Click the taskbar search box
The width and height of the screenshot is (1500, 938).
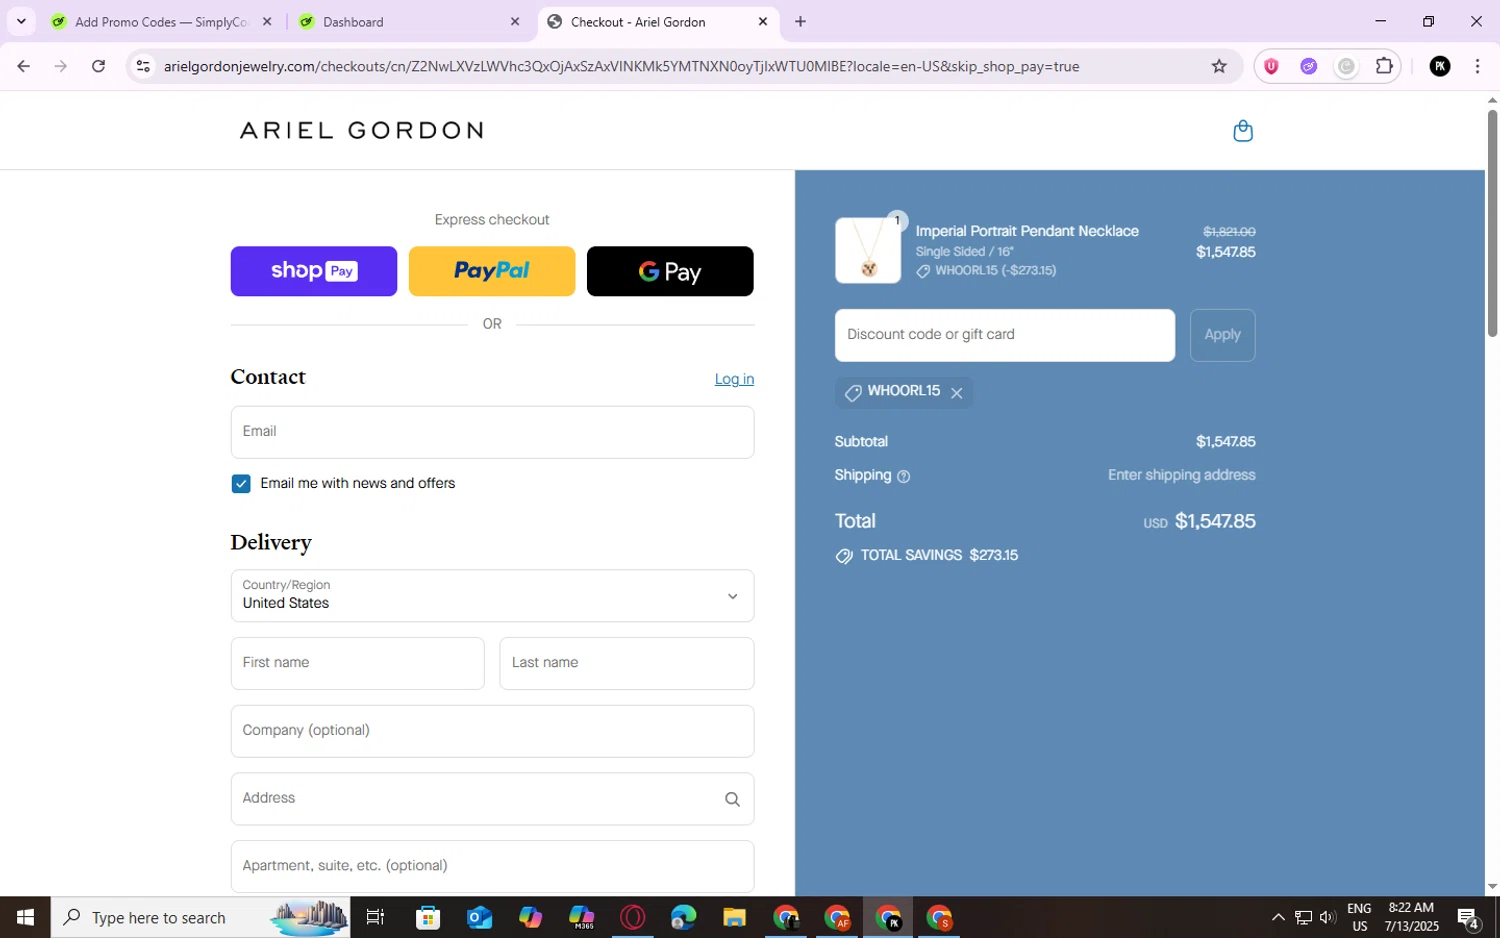[200, 917]
